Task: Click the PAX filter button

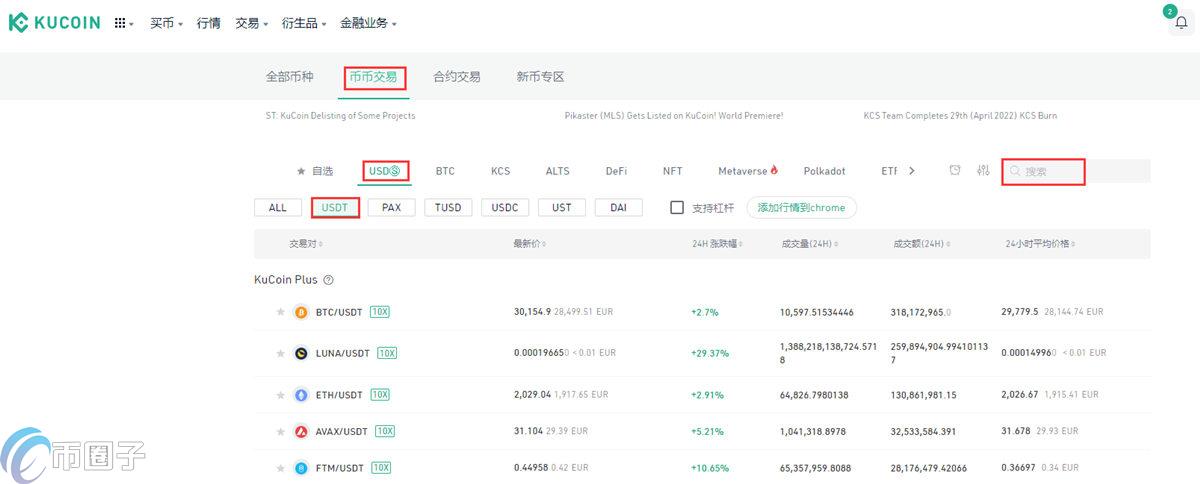Action: (x=392, y=208)
